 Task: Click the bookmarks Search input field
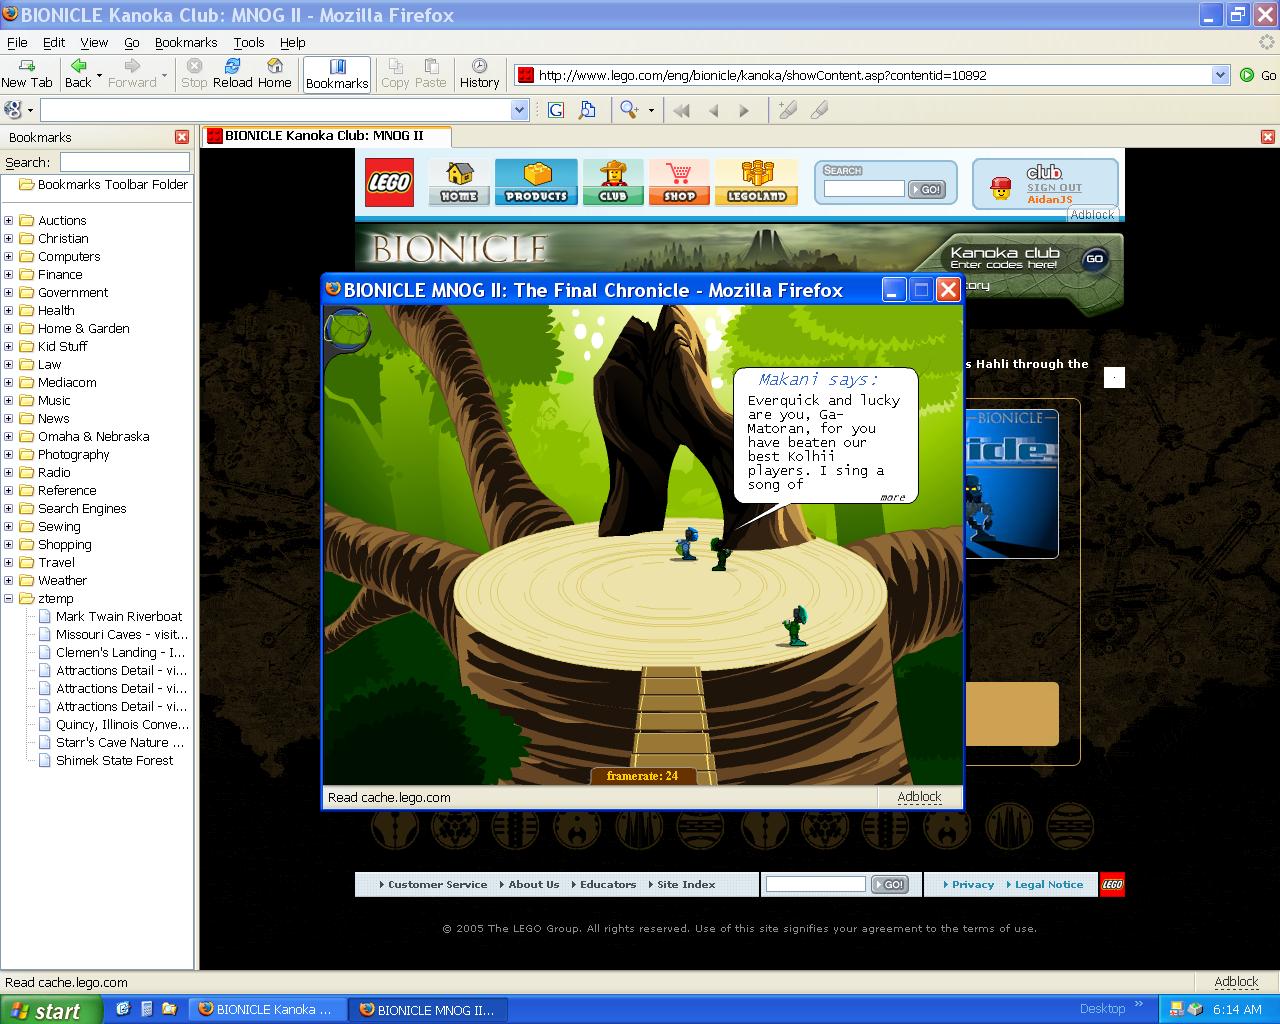(124, 162)
